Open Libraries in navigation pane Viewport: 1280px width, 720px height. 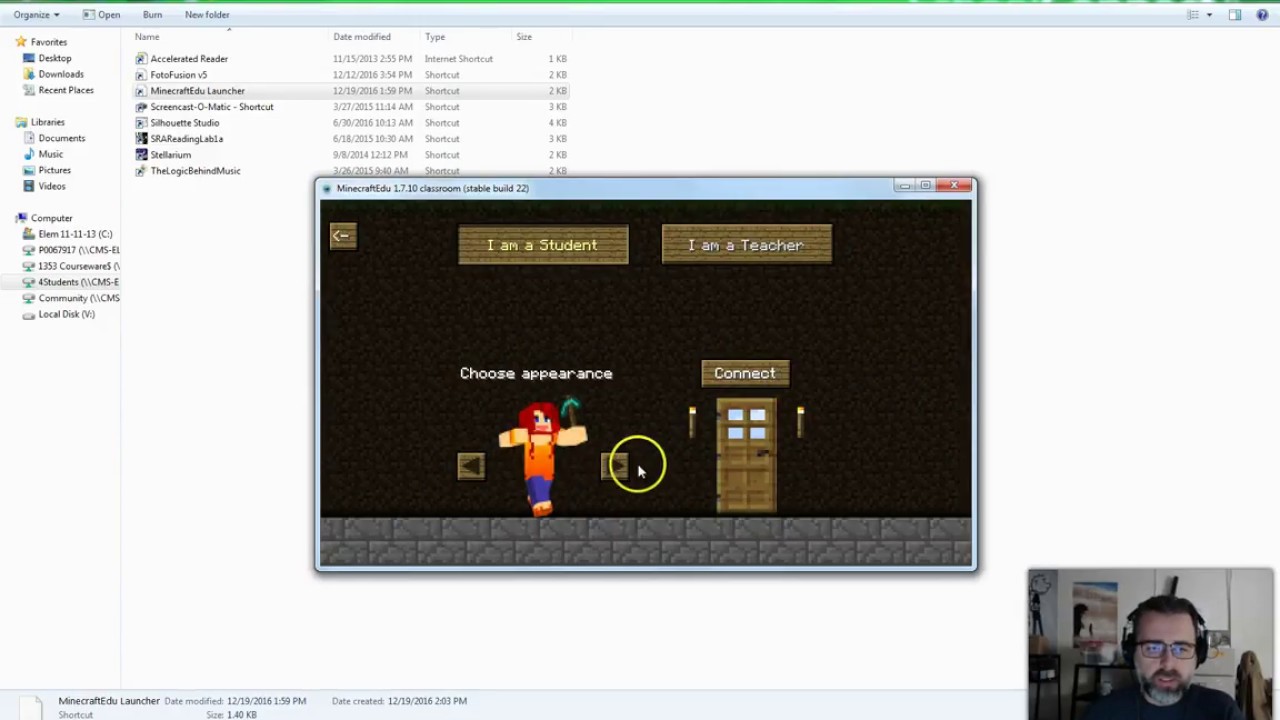[47, 122]
